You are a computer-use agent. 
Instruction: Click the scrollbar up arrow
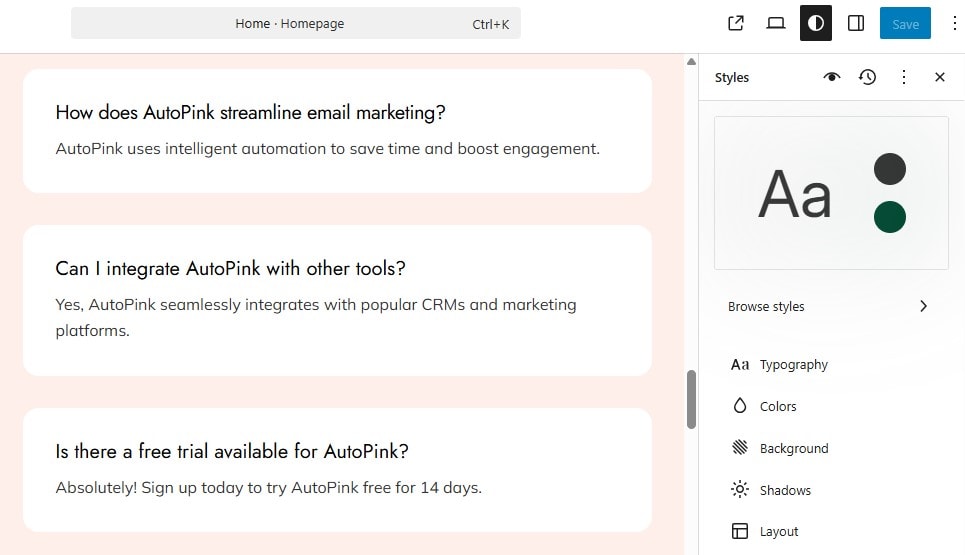click(x=691, y=62)
